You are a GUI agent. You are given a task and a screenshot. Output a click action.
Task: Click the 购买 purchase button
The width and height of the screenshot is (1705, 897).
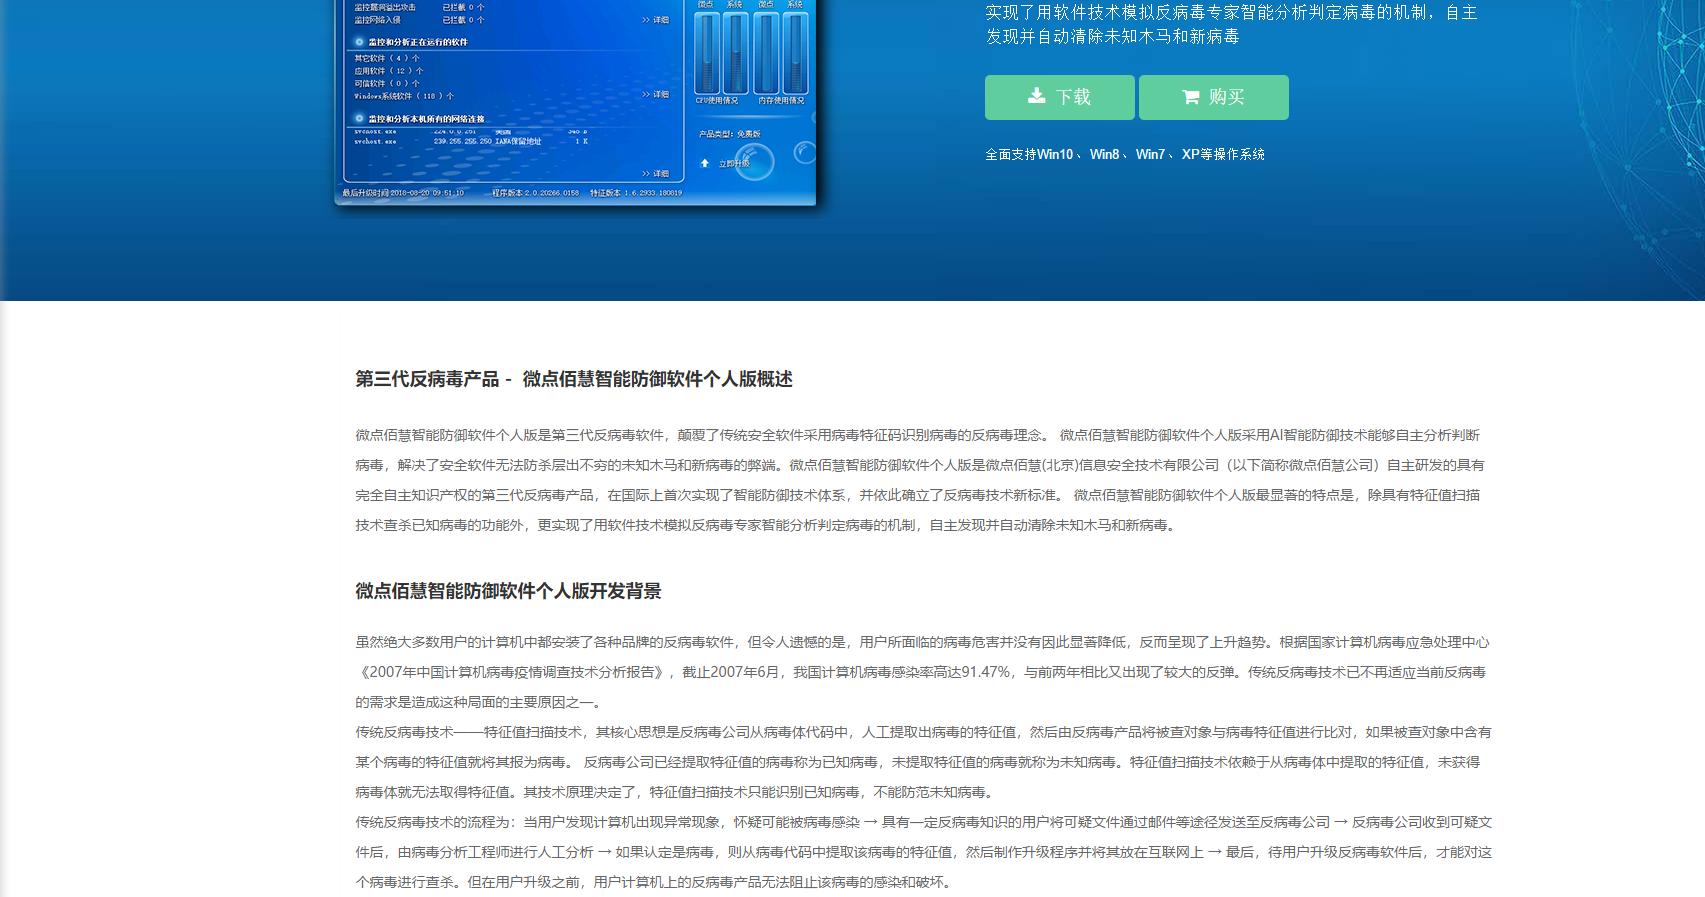tap(1213, 97)
